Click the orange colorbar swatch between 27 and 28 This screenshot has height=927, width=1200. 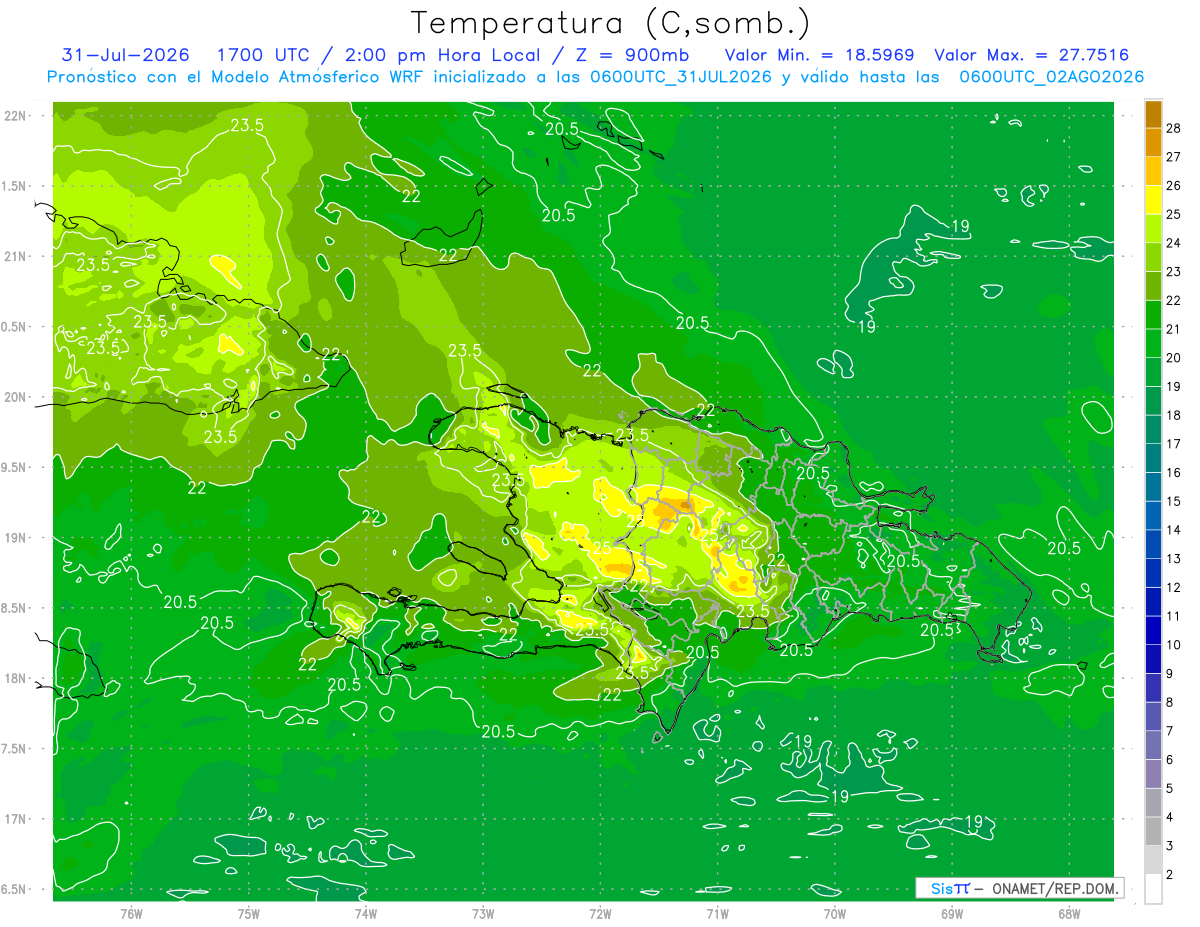1153,143
